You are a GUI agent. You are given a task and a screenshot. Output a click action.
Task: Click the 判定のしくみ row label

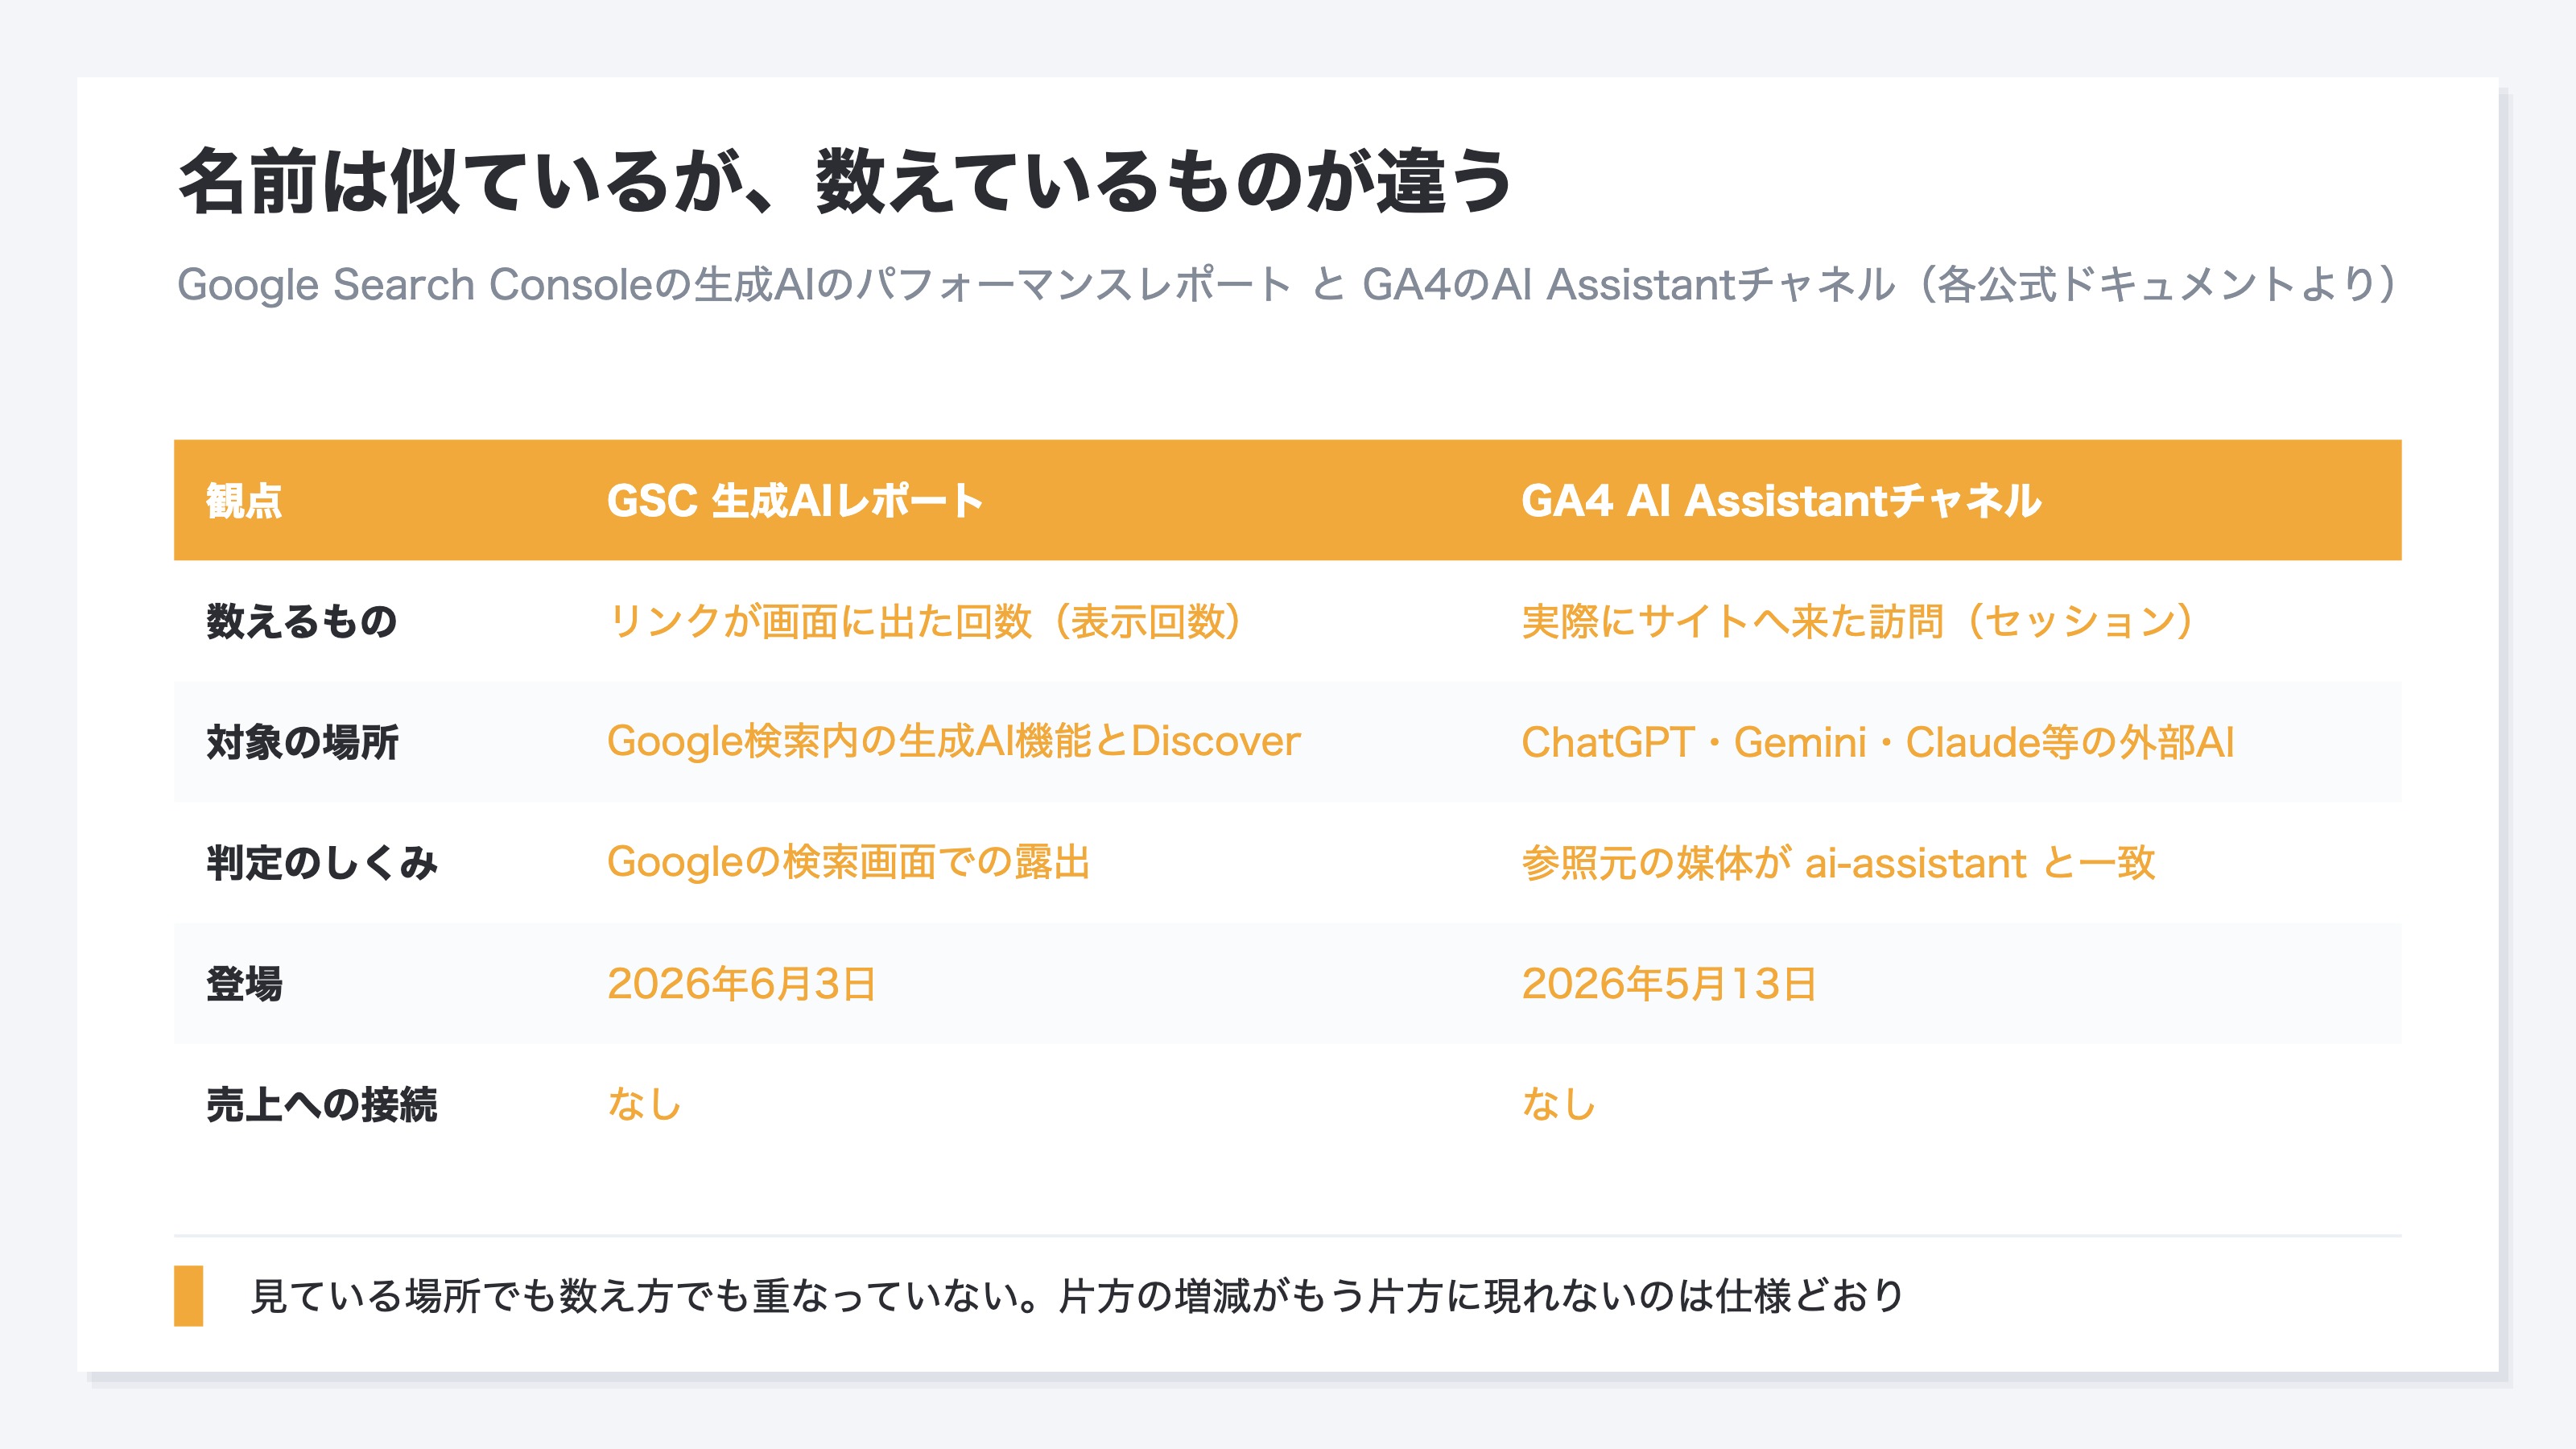coord(322,863)
